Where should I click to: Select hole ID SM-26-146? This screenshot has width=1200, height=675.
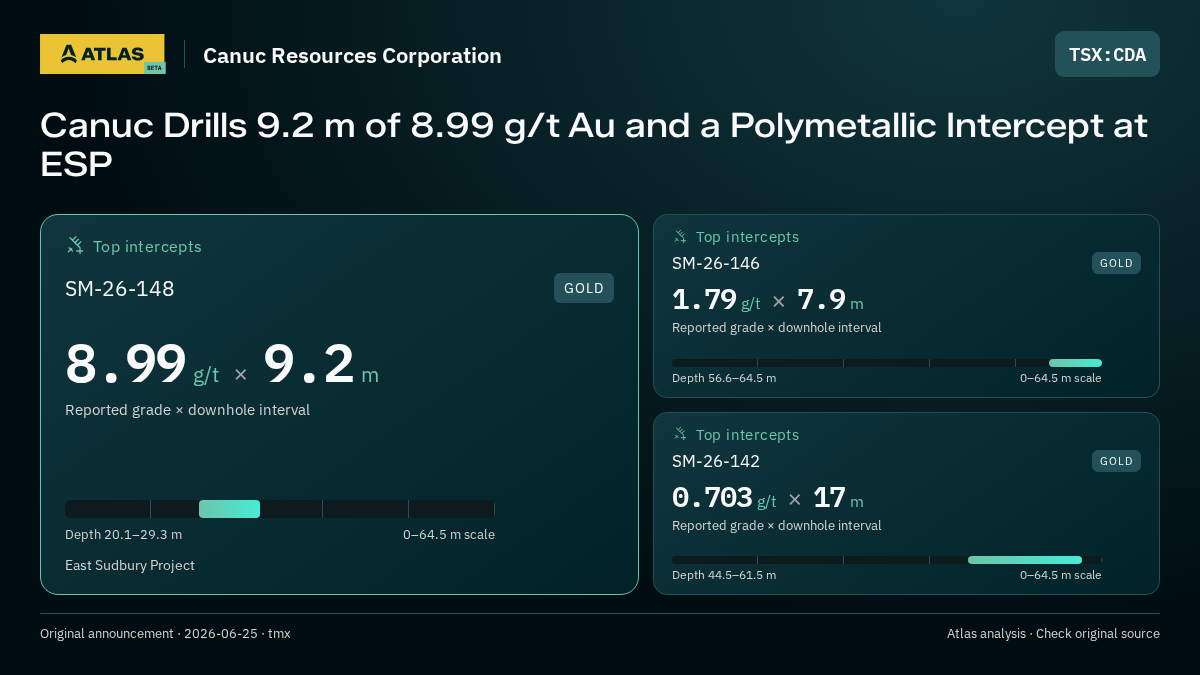pos(716,263)
